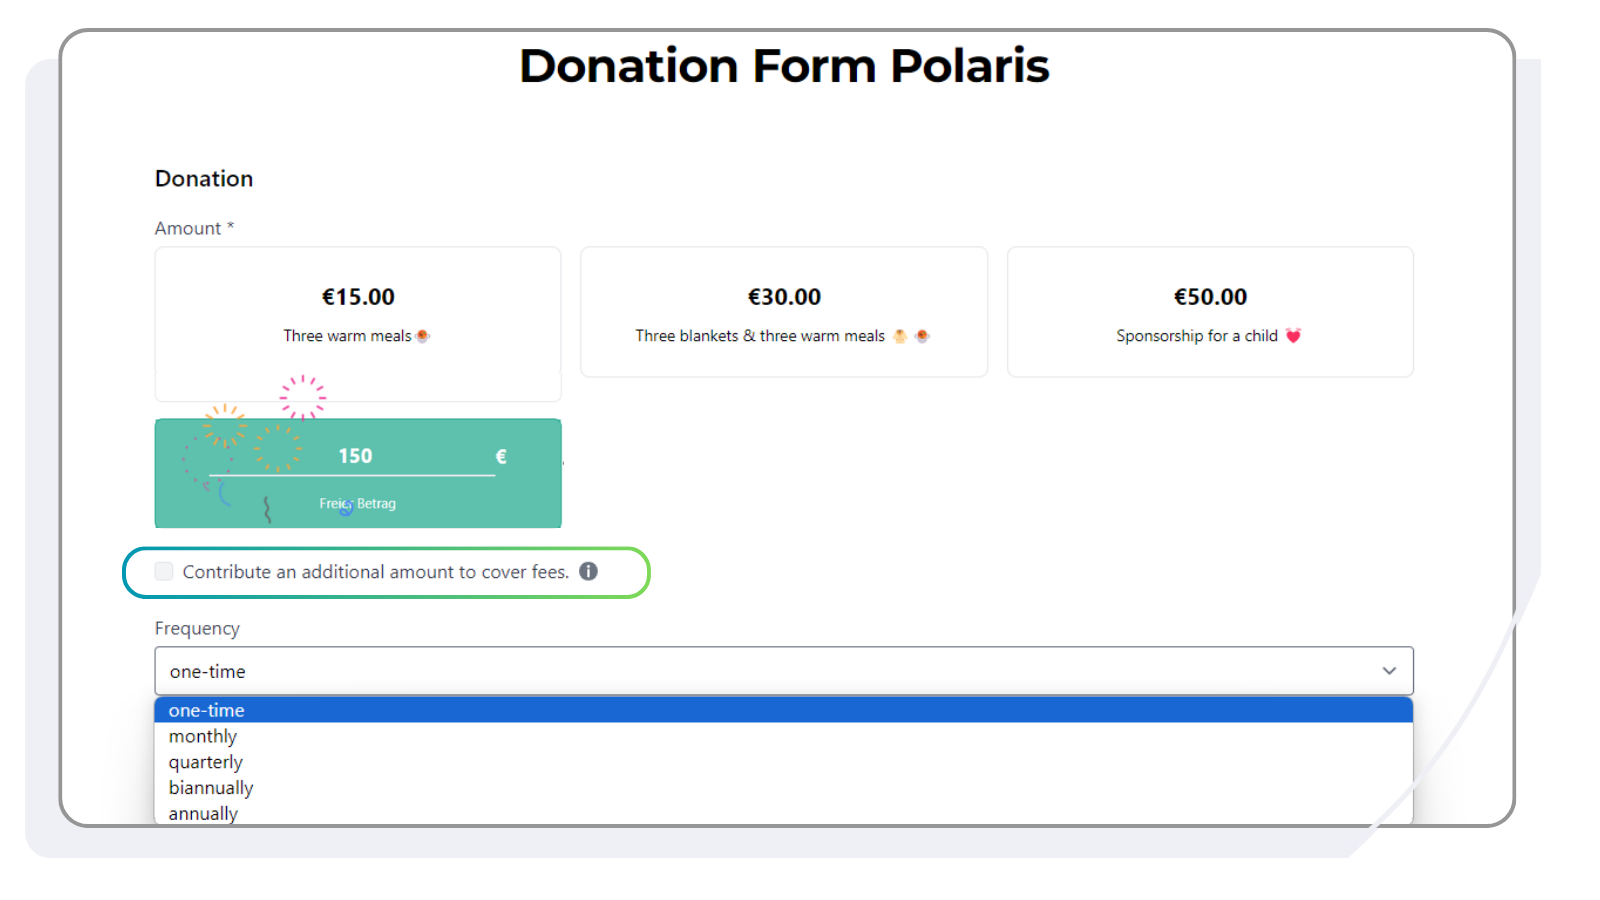Select annually from the open frequency menu
The width and height of the screenshot is (1600, 900).
click(202, 813)
